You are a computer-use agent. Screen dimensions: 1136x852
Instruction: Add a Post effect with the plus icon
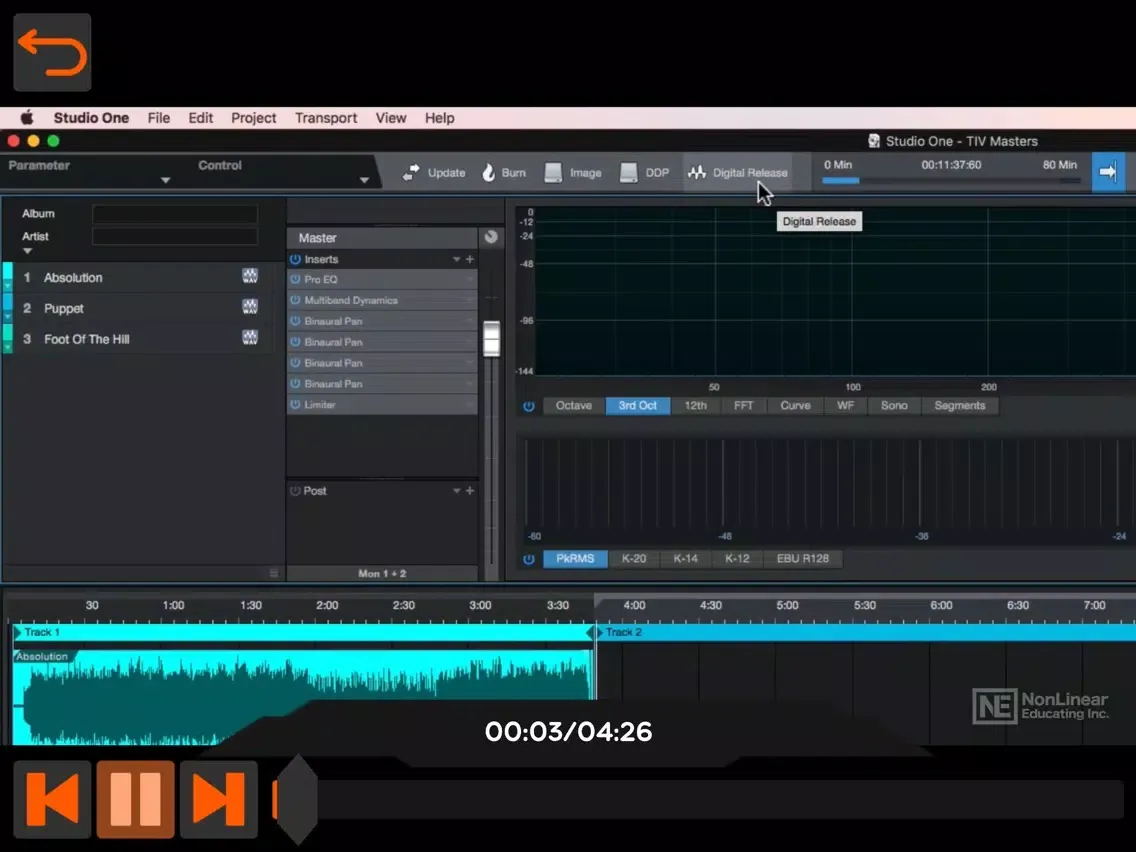click(469, 490)
